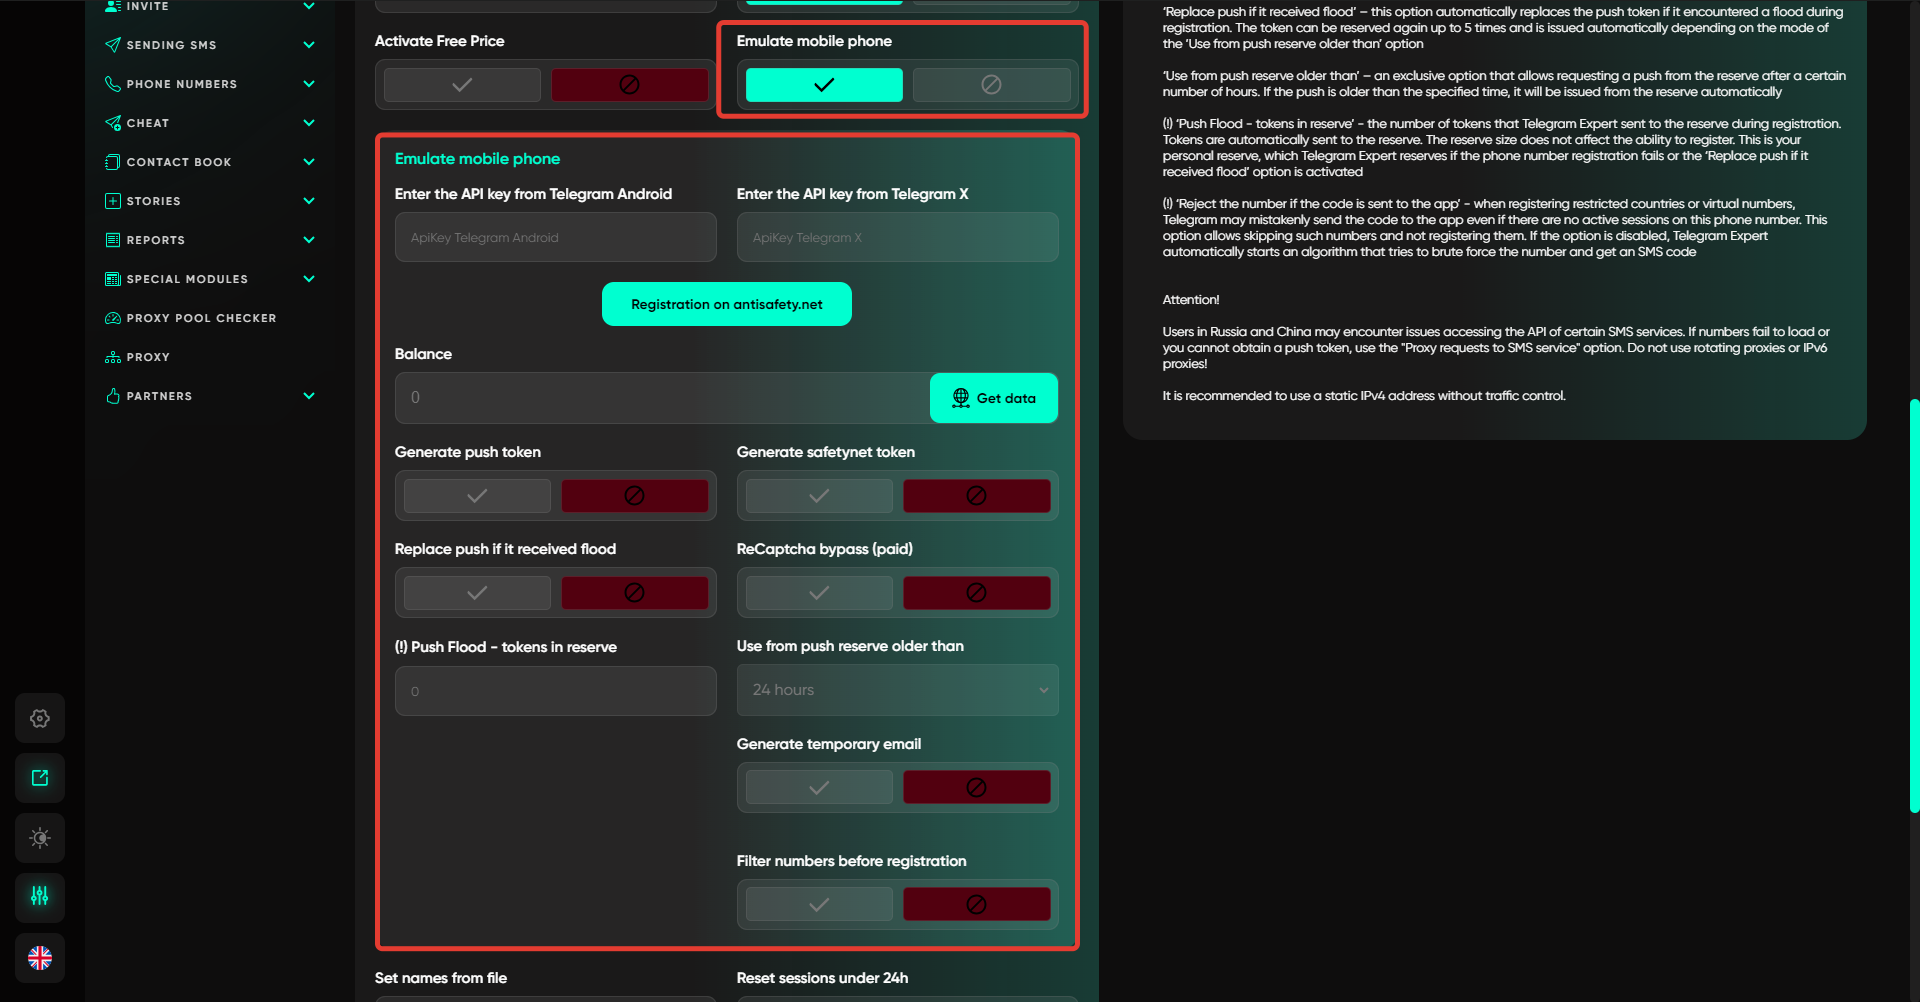Enable Generate push token checkmark
This screenshot has width=1920, height=1002.
pyautogui.click(x=477, y=496)
